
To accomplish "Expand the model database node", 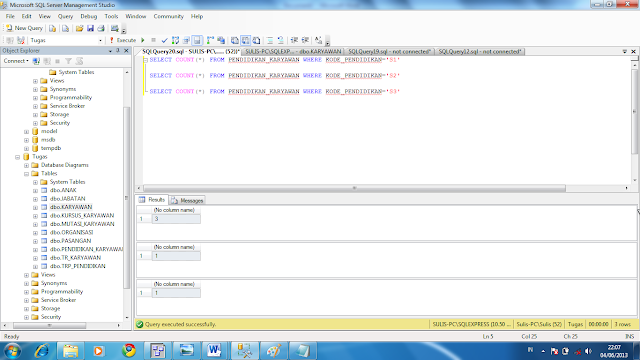I will (27, 131).
